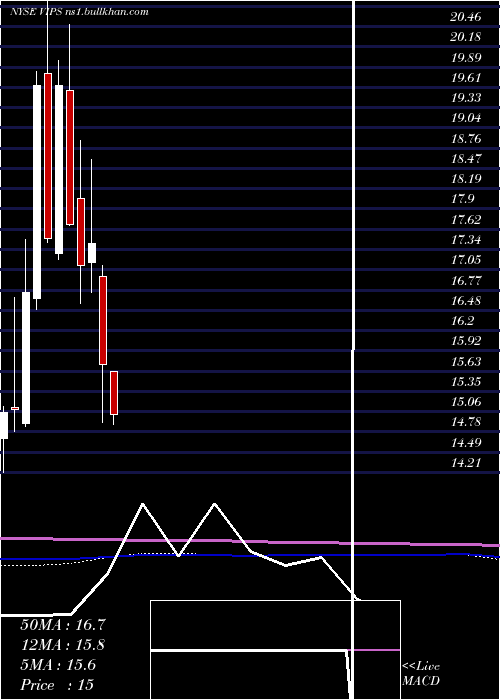Click the 19.33 price axis label
Viewport: 500px width, 700px height.
click(466, 98)
